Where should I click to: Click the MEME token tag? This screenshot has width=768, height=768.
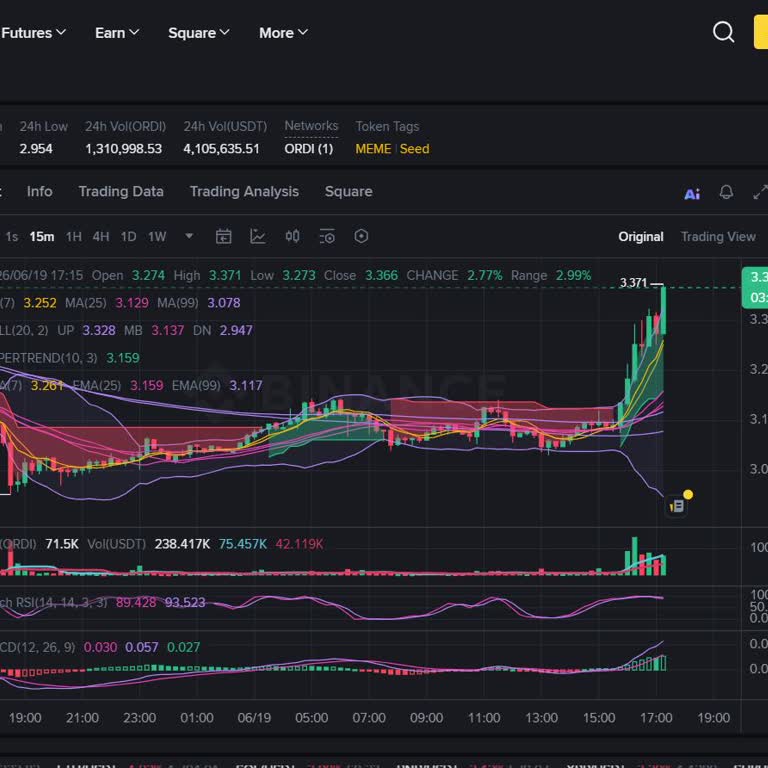pyautogui.click(x=373, y=149)
